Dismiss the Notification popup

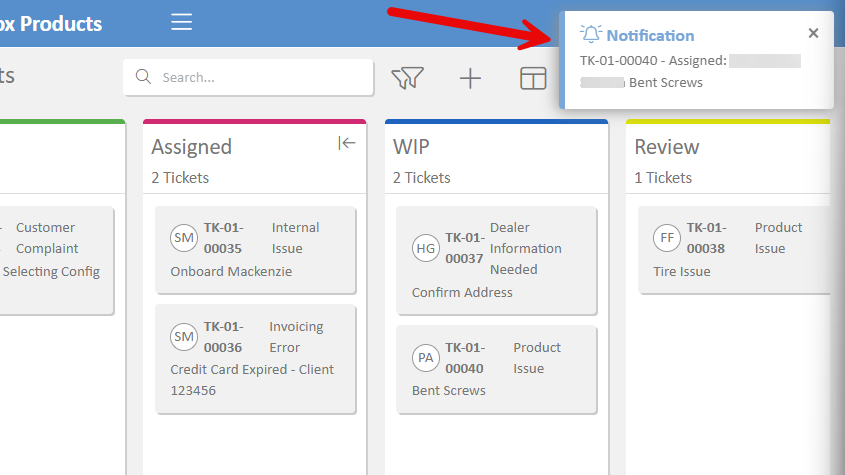[x=813, y=33]
